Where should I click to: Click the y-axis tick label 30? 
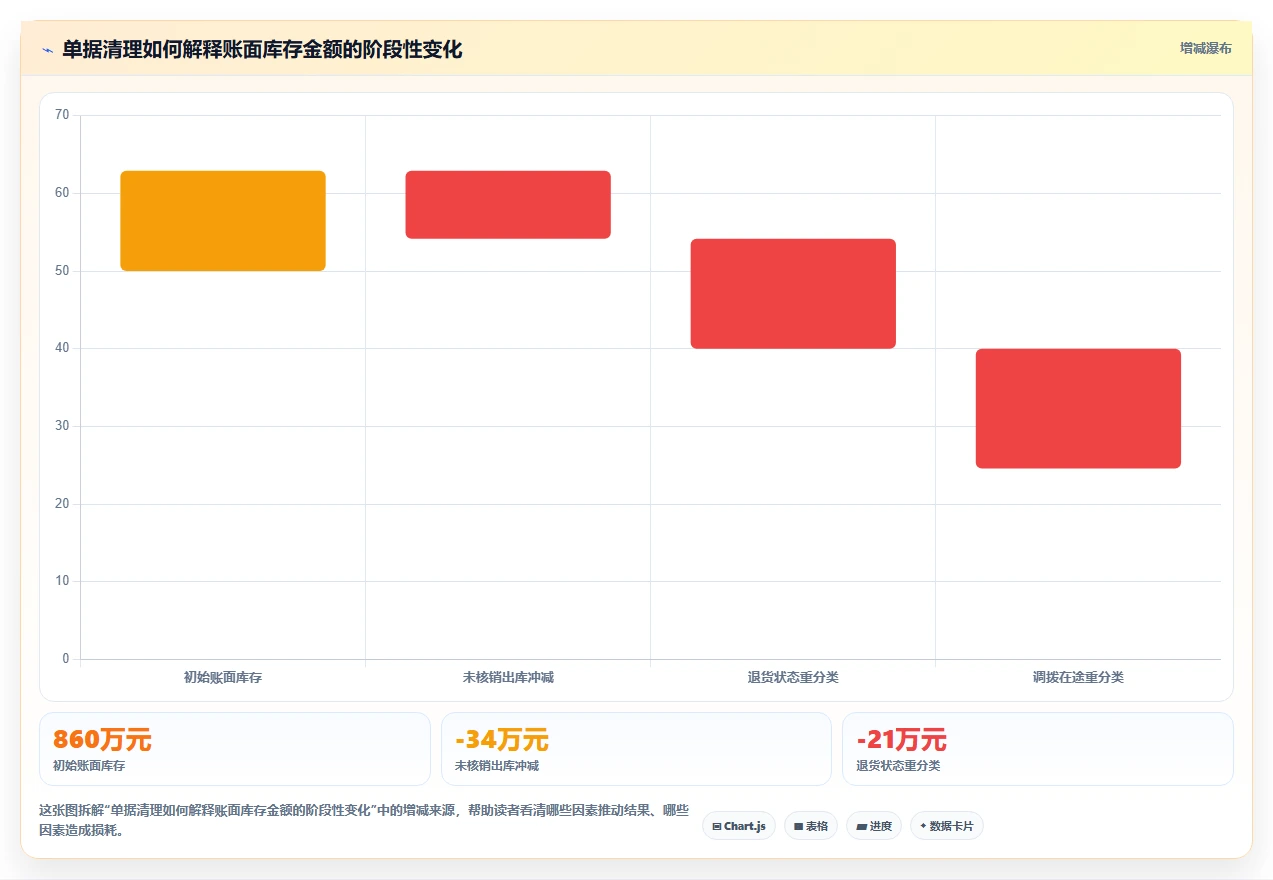click(x=62, y=426)
